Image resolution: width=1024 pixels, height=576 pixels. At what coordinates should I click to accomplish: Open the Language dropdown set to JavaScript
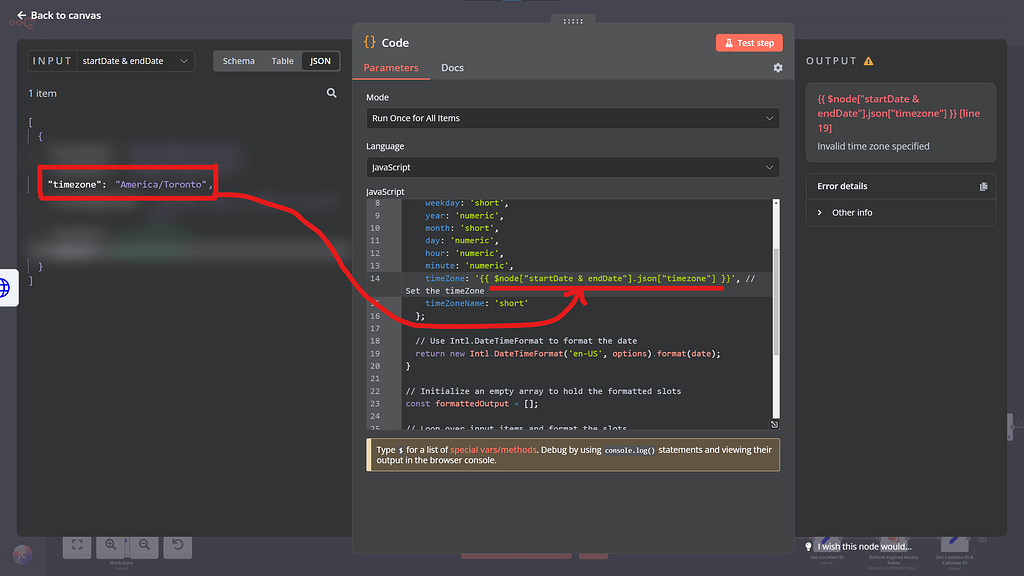click(572, 168)
